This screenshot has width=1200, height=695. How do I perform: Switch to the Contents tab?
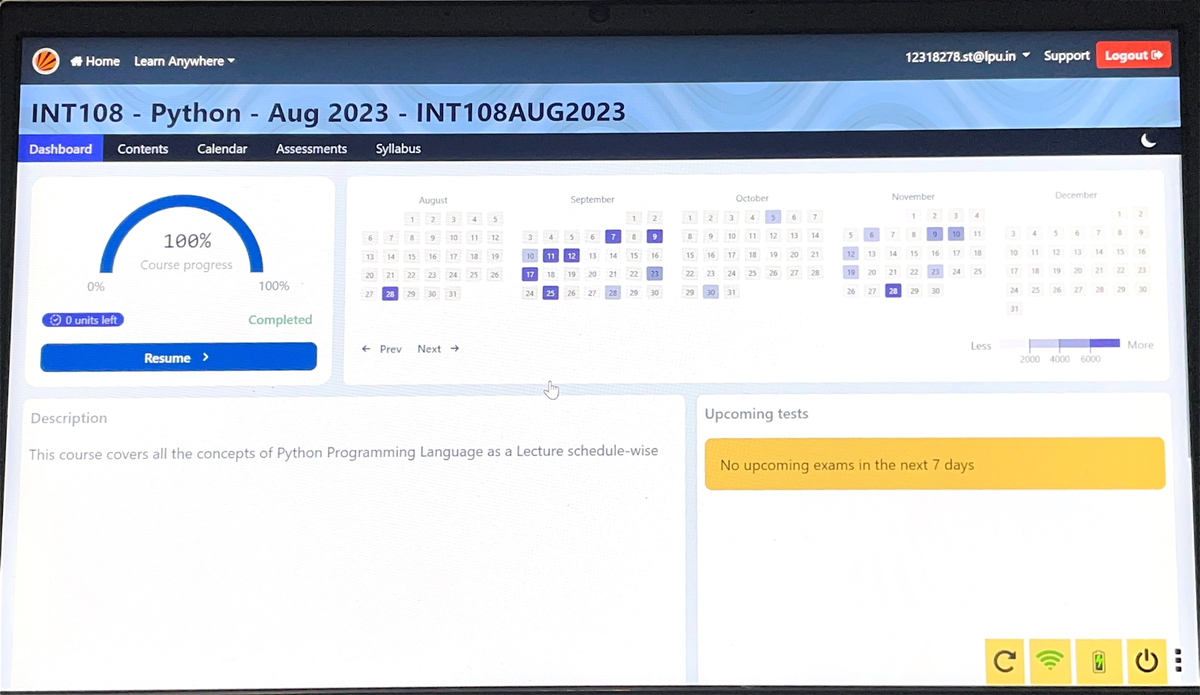coord(143,149)
